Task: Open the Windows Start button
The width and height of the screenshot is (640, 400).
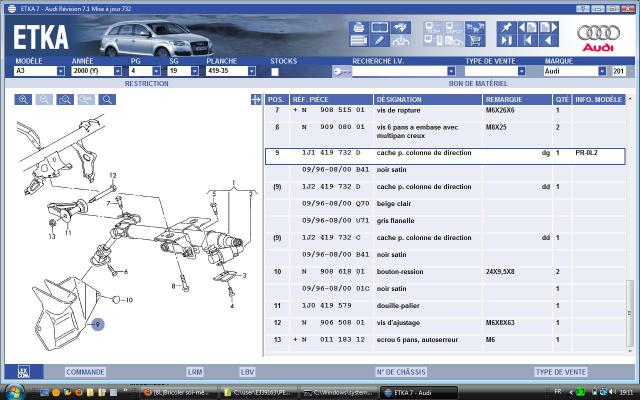Action: point(14,392)
